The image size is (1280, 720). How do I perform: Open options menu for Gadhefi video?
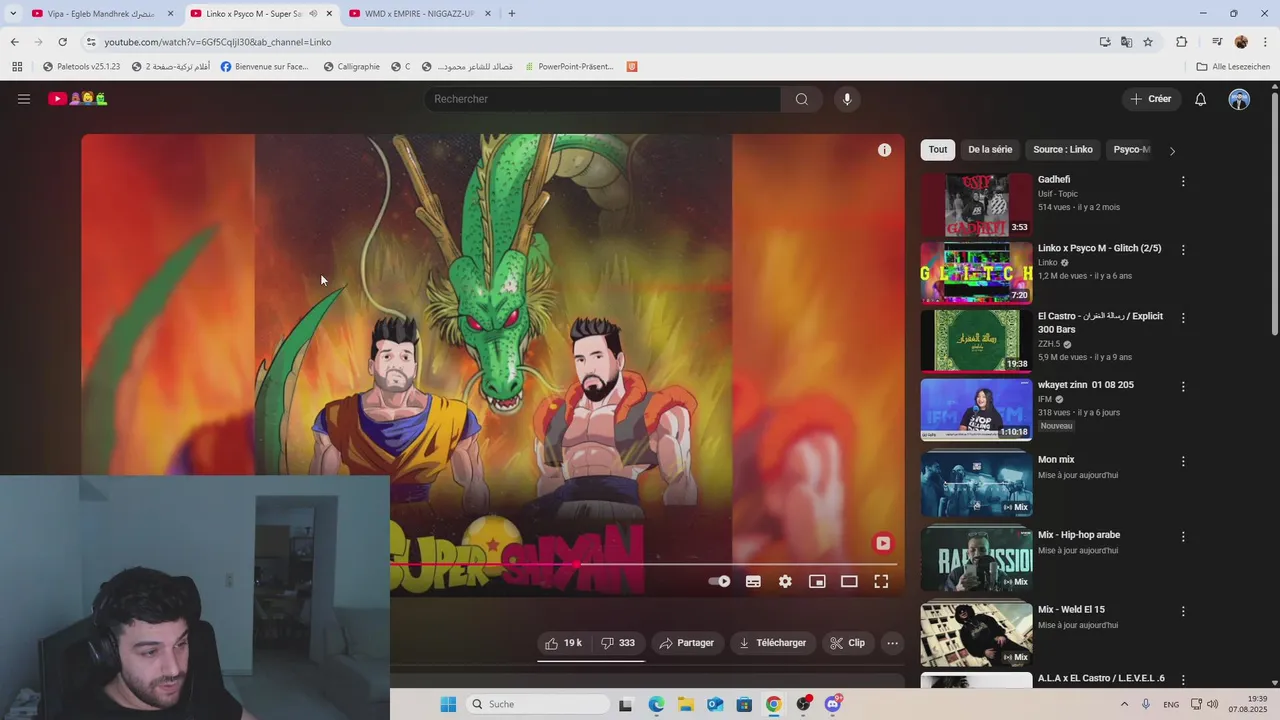(1183, 181)
